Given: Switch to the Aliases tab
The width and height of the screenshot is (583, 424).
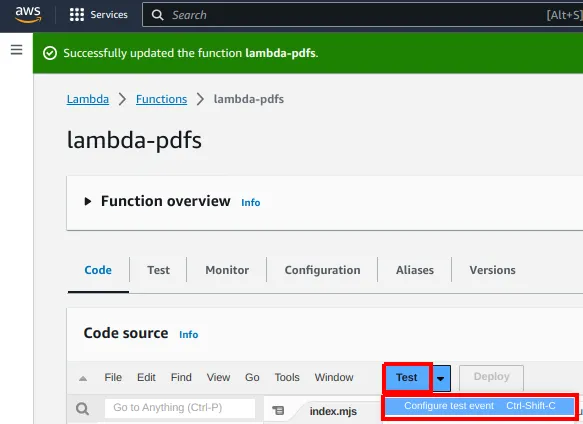Looking at the screenshot, I should 415,270.
